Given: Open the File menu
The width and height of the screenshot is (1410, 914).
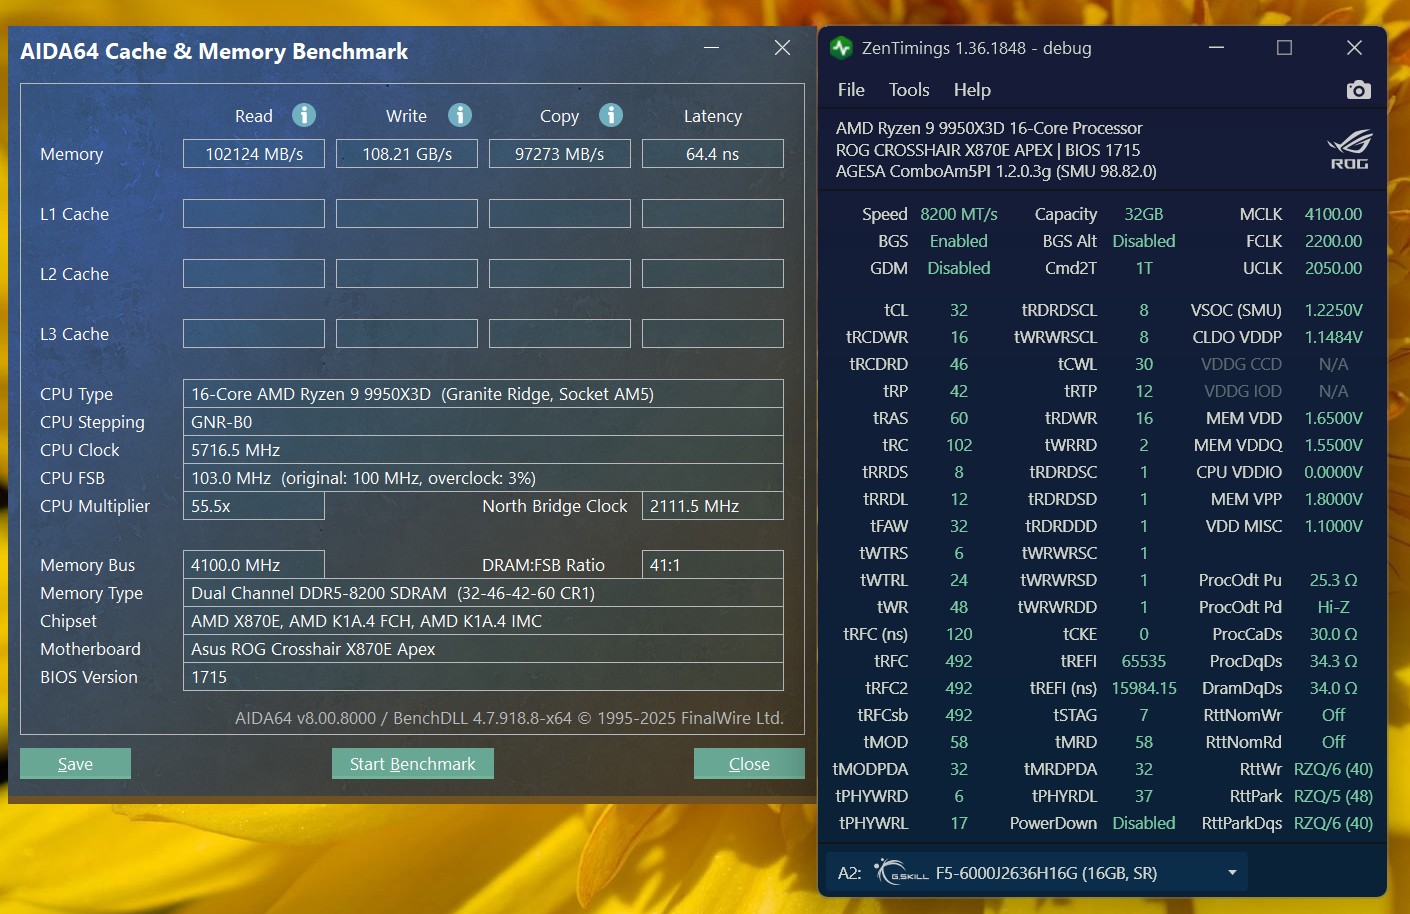Looking at the screenshot, I should [851, 90].
